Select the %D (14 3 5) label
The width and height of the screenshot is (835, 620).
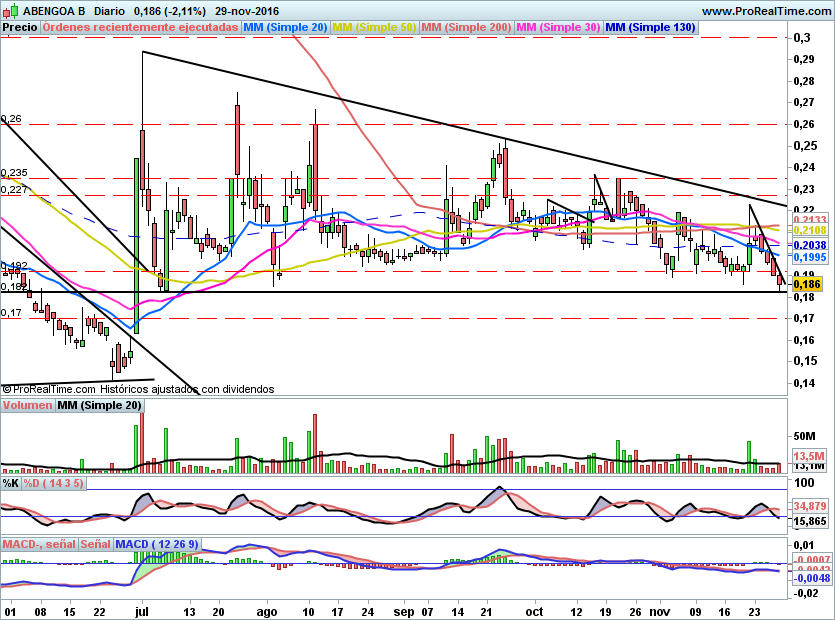(x=54, y=483)
